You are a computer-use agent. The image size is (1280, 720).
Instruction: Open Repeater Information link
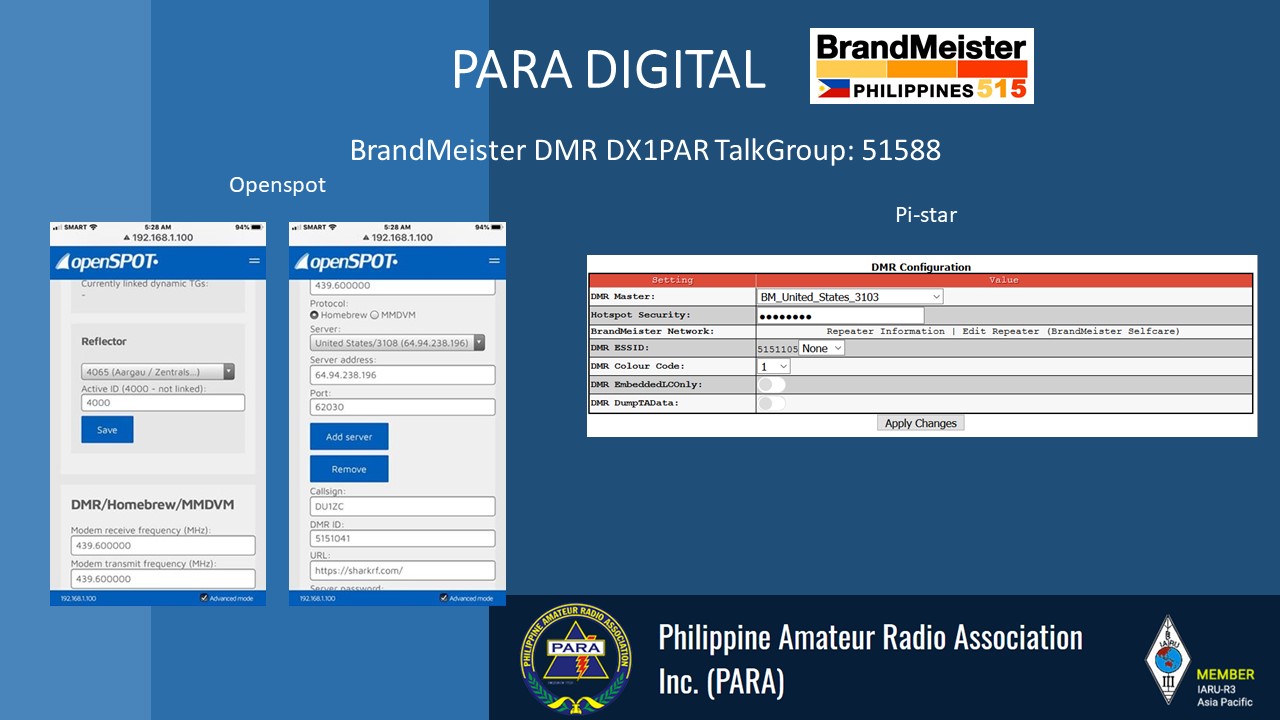pyautogui.click(x=885, y=331)
